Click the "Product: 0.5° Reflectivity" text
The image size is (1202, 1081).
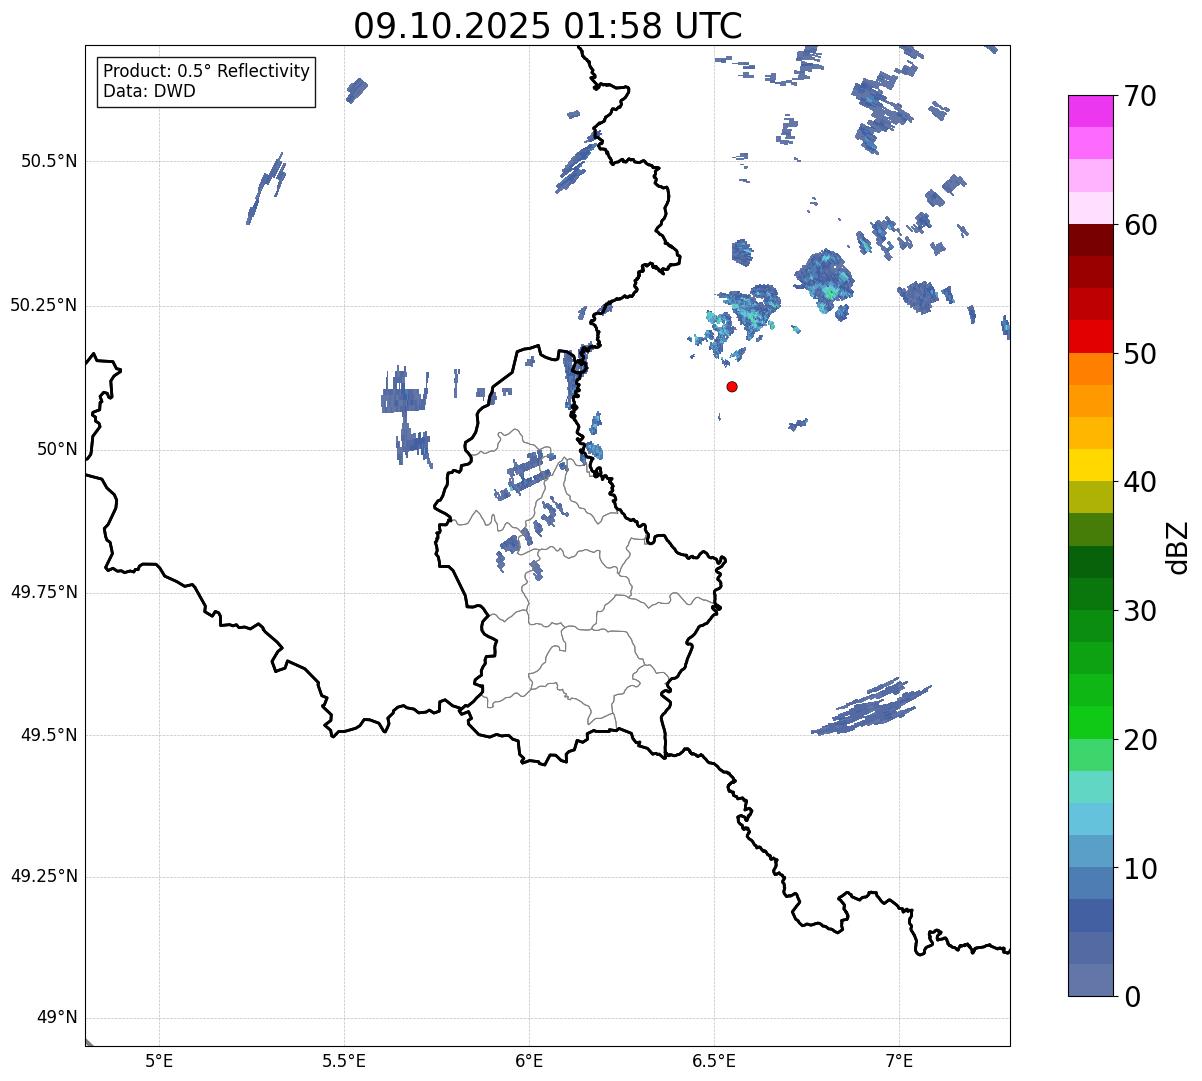click(x=207, y=71)
